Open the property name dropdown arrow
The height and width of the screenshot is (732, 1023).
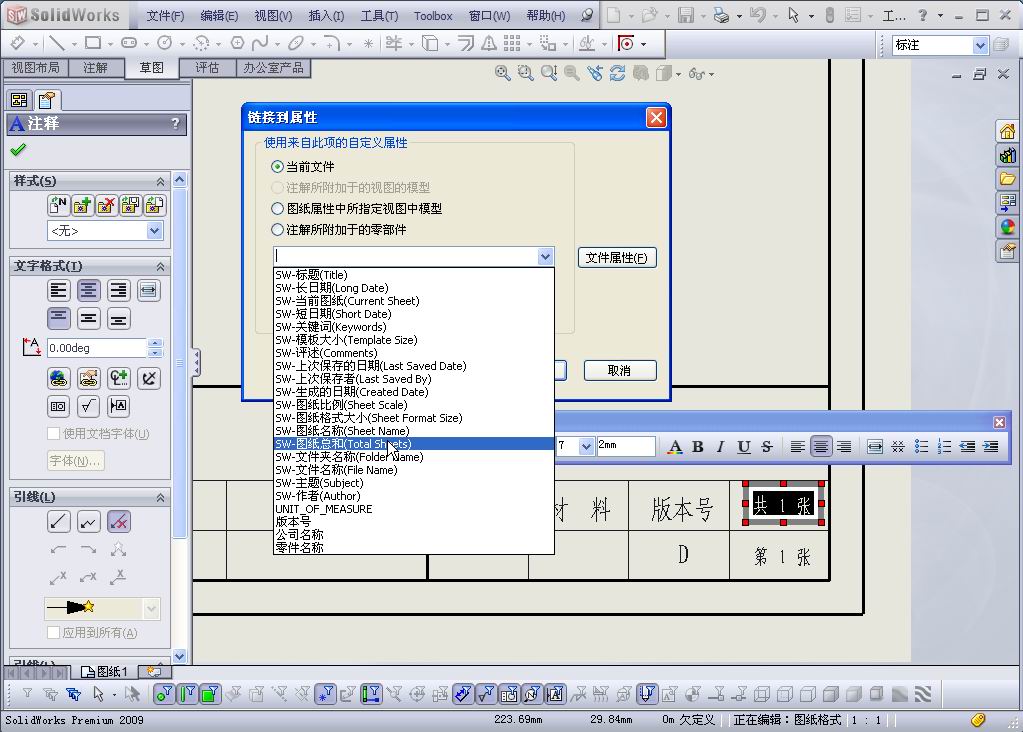point(545,257)
